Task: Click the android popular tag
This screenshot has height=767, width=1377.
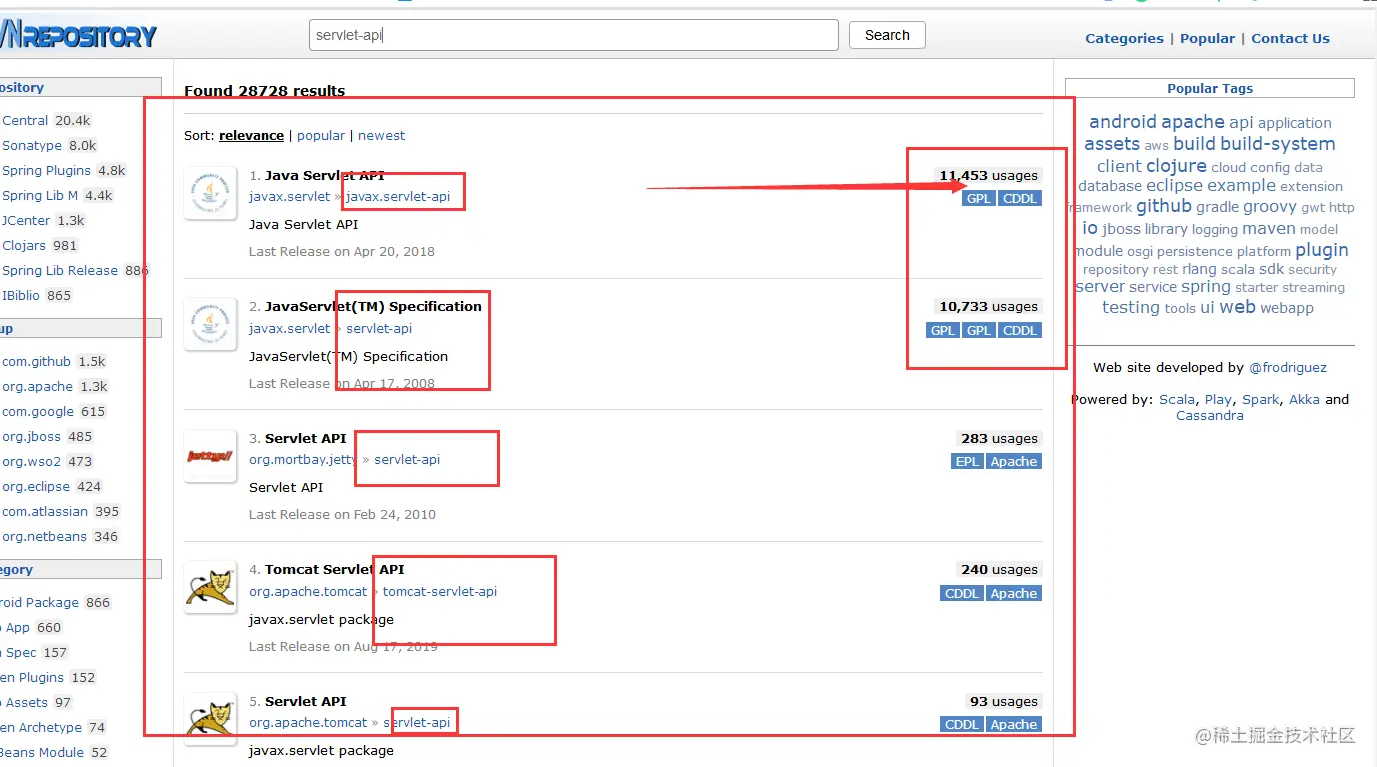Action: pos(1122,121)
